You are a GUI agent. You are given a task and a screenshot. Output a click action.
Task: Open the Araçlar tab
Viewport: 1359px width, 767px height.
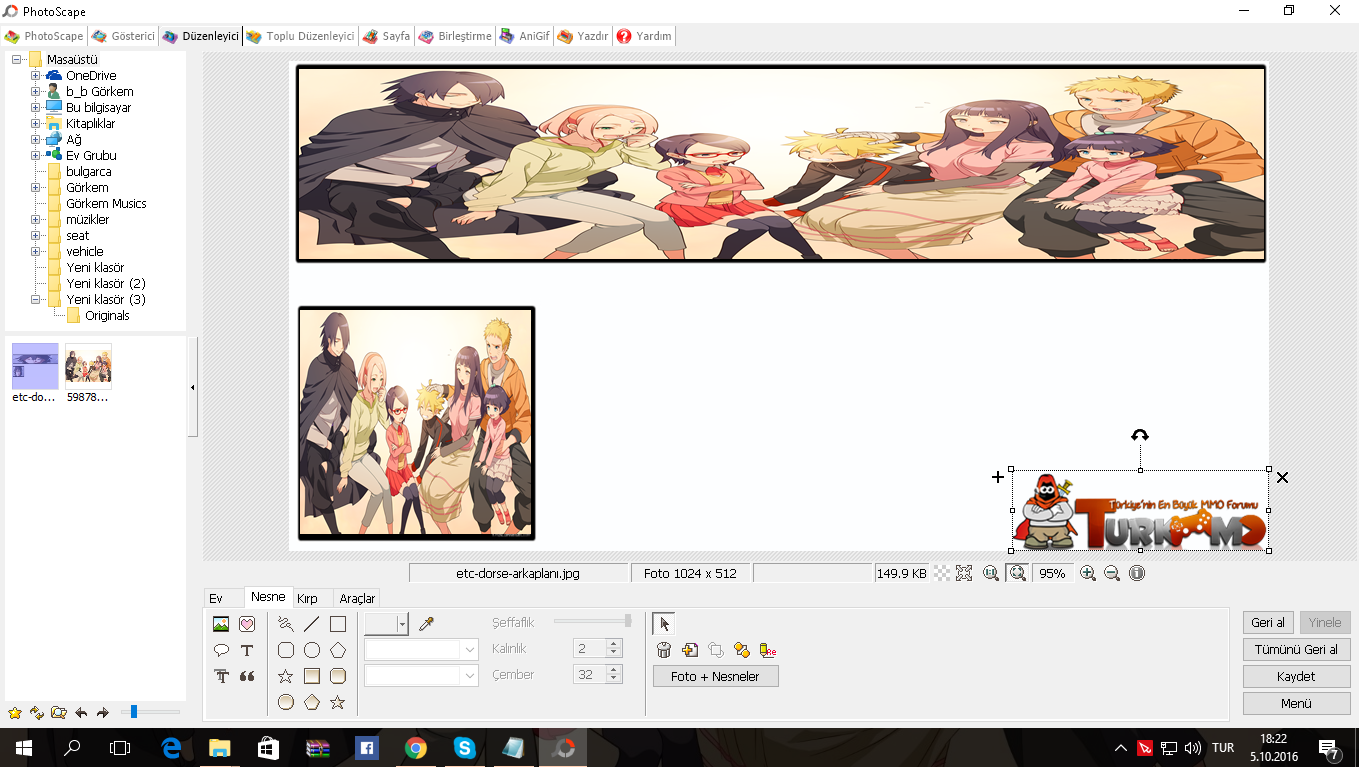coord(357,598)
